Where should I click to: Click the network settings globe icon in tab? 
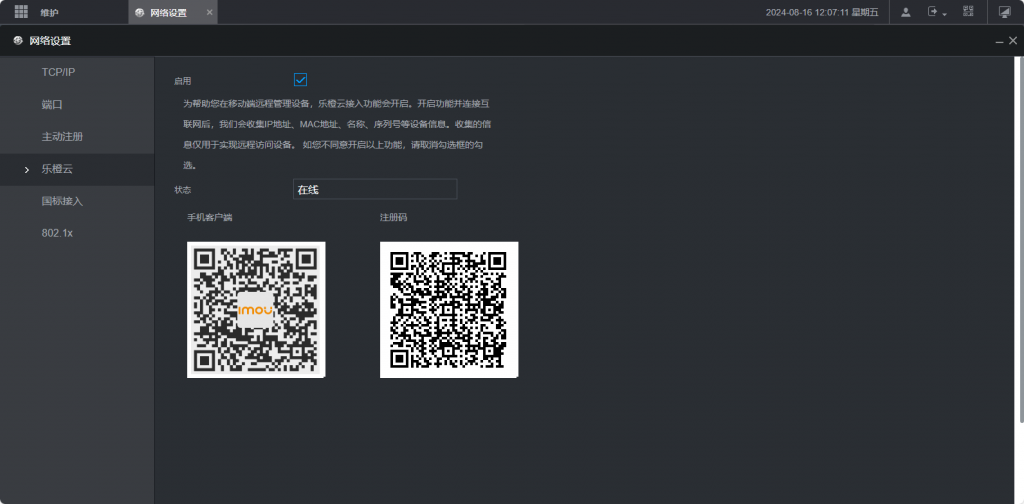click(140, 12)
